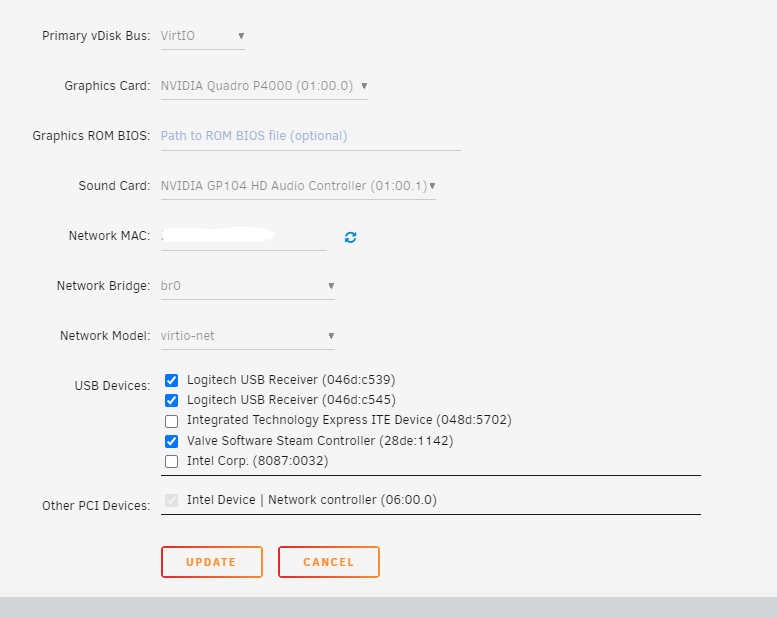Uncheck Valve Software Steam Controller
Image resolution: width=777 pixels, height=618 pixels.
pos(171,441)
